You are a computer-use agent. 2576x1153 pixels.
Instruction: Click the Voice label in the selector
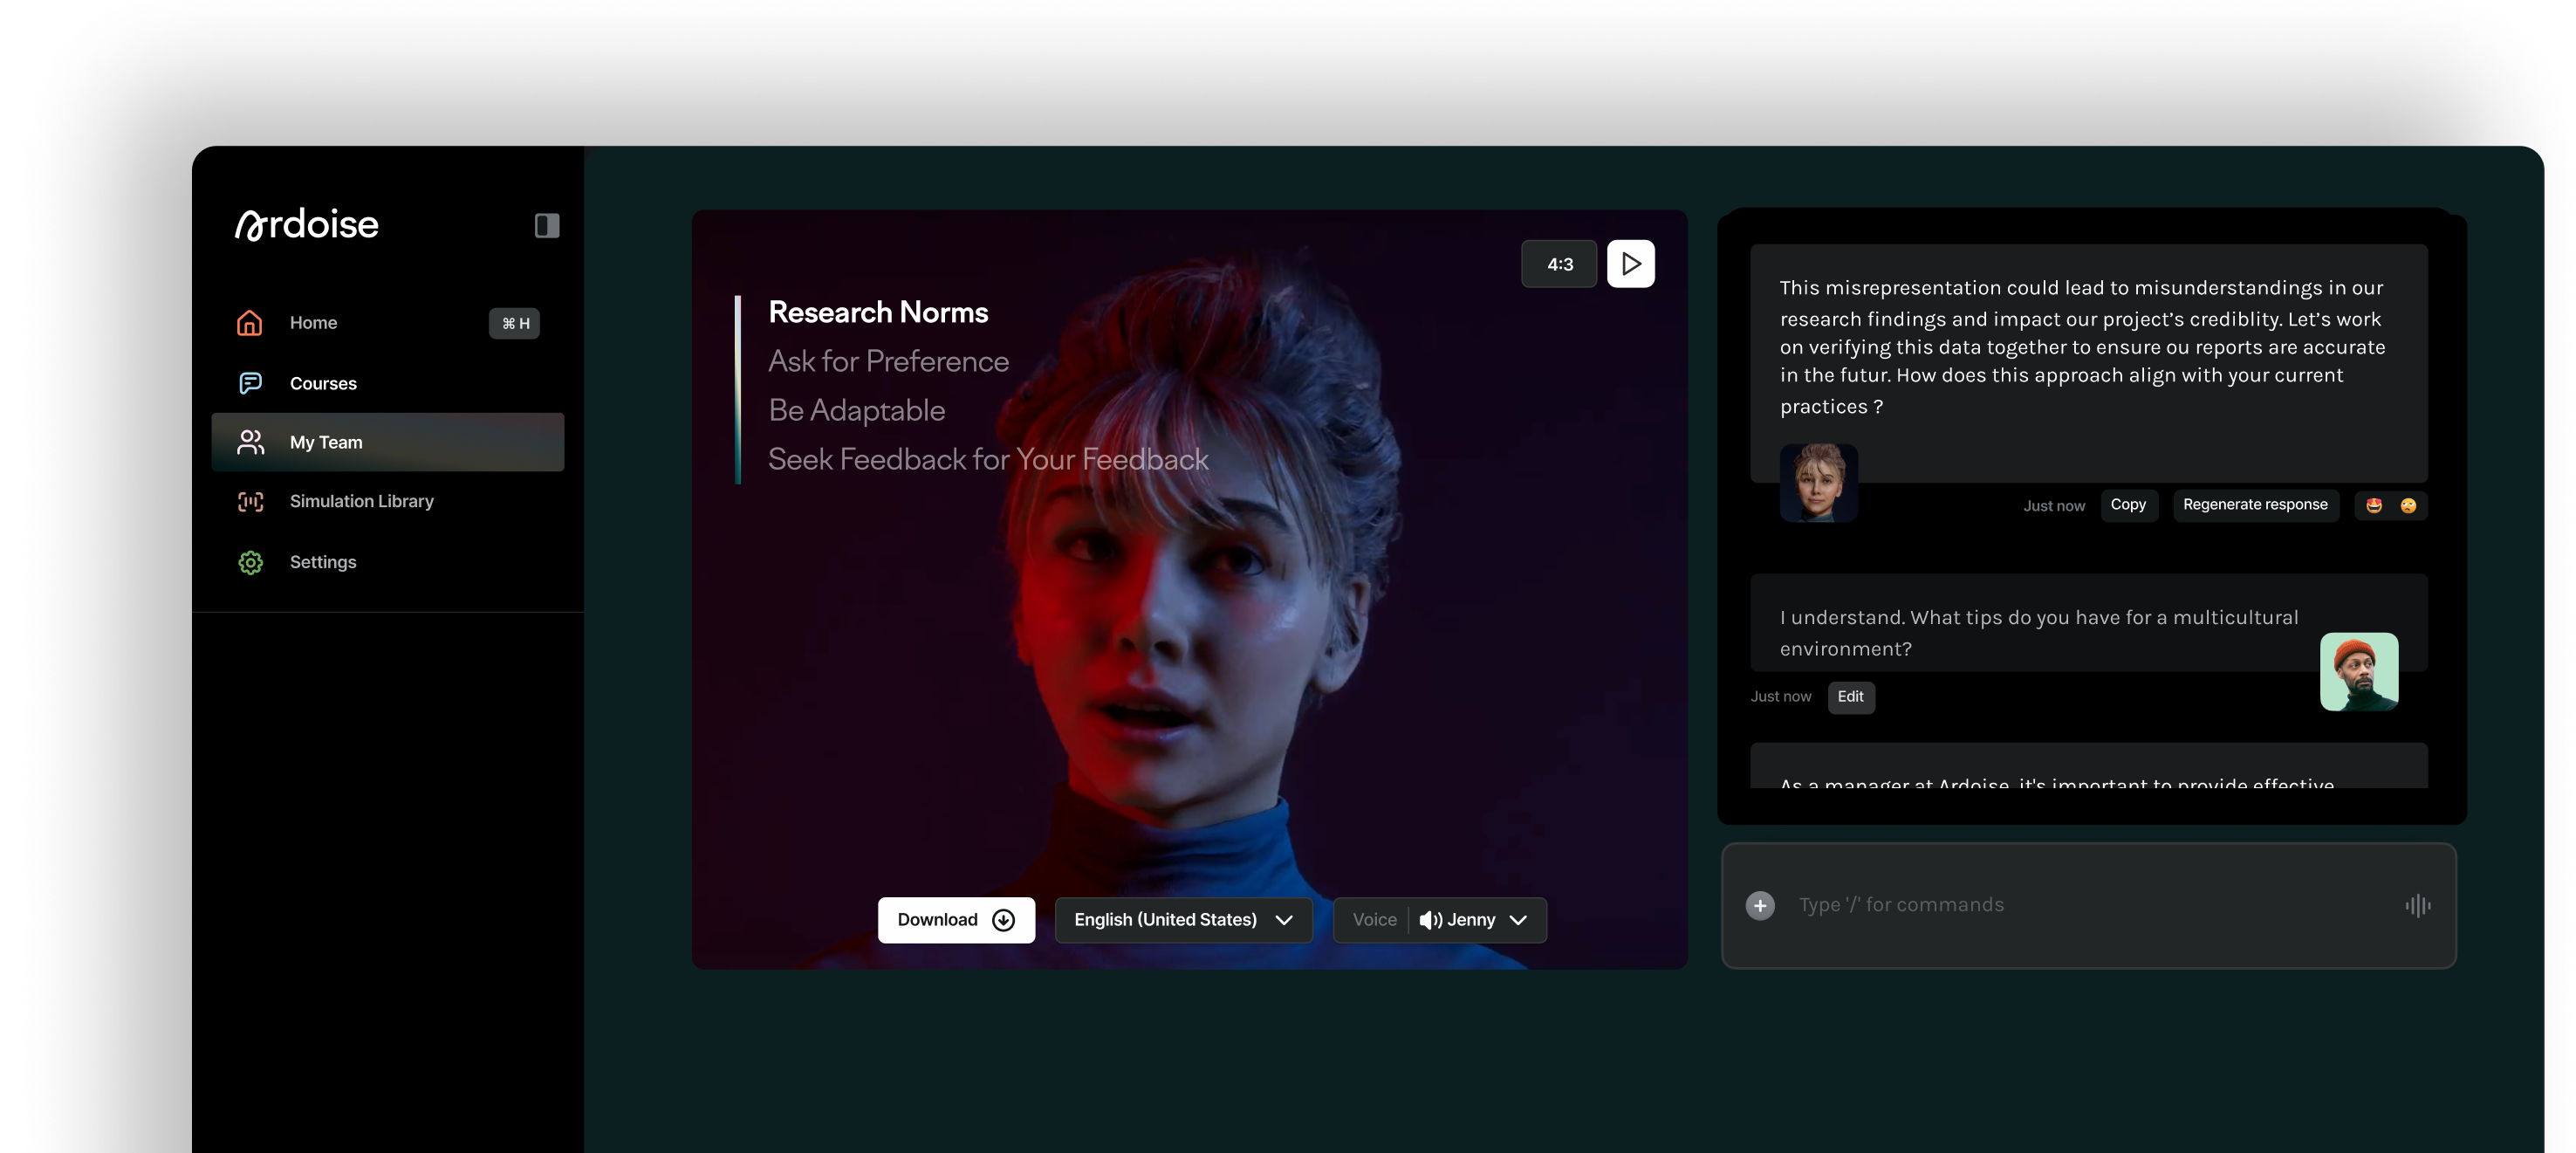[1374, 920]
